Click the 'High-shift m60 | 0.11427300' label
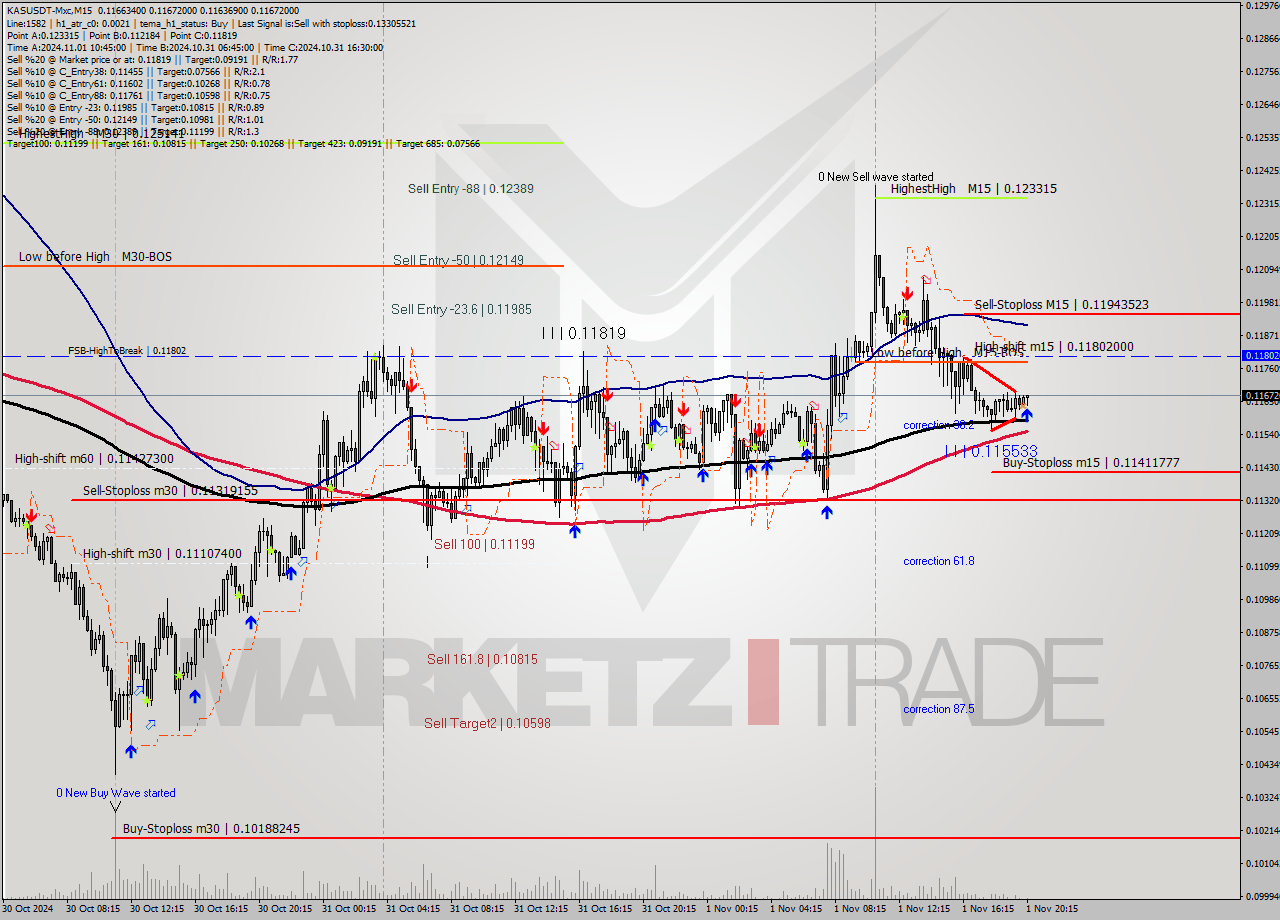The width and height of the screenshot is (1280, 920). pyautogui.click(x=94, y=459)
